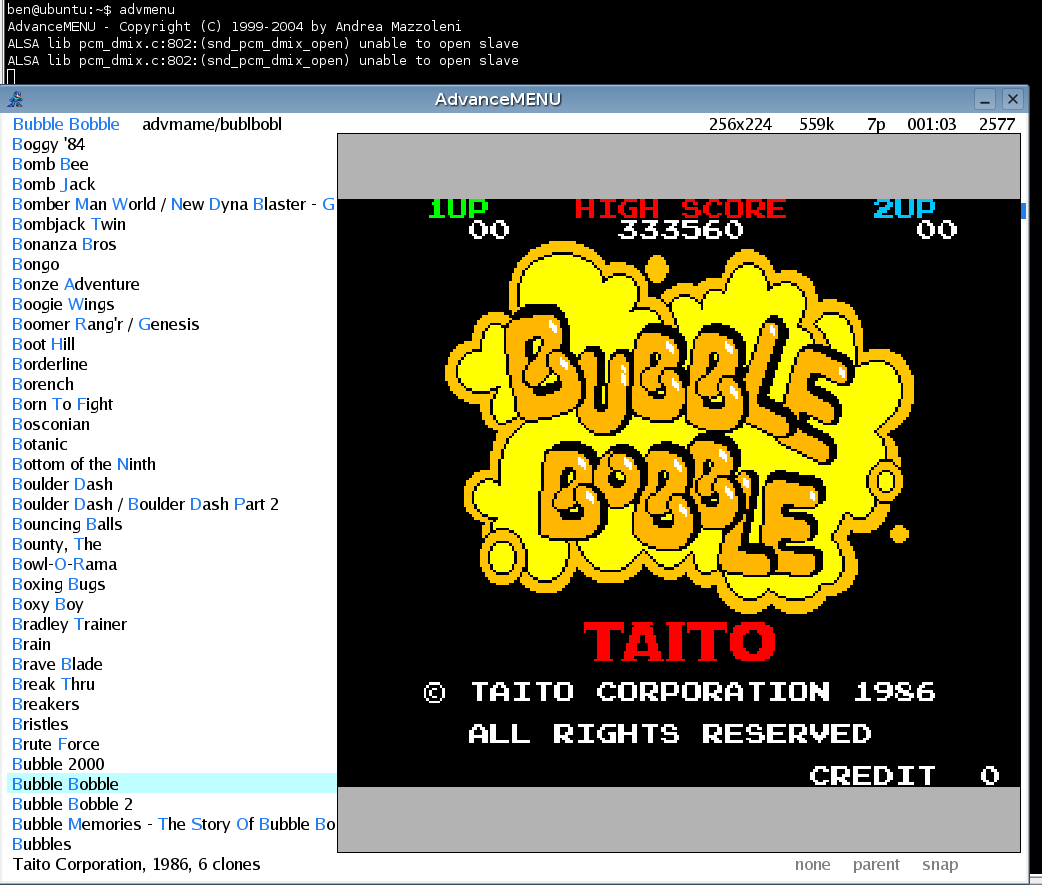Click the 256x224 resolution value
The image size is (1042, 886).
pos(740,124)
